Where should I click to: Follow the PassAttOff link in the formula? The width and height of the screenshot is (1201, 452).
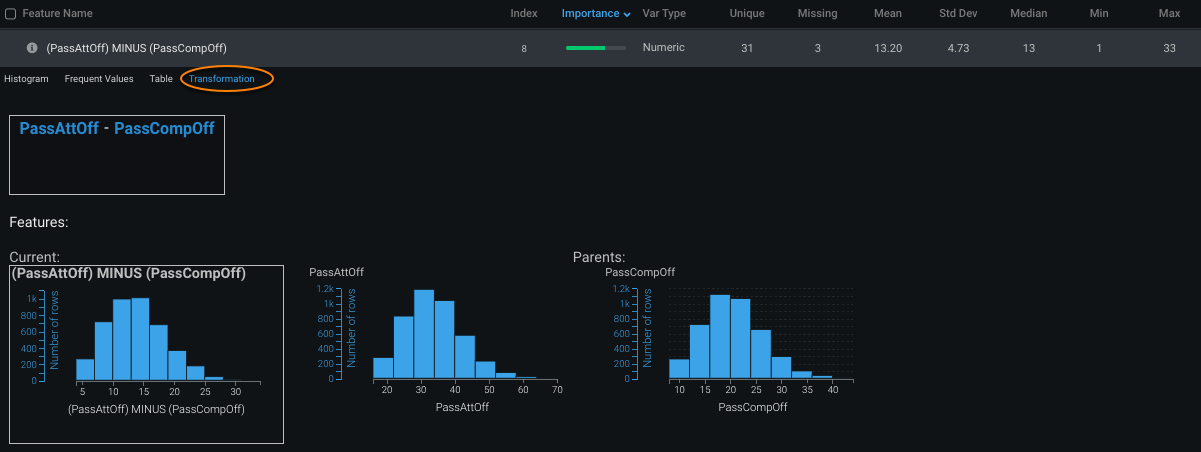[x=59, y=129]
